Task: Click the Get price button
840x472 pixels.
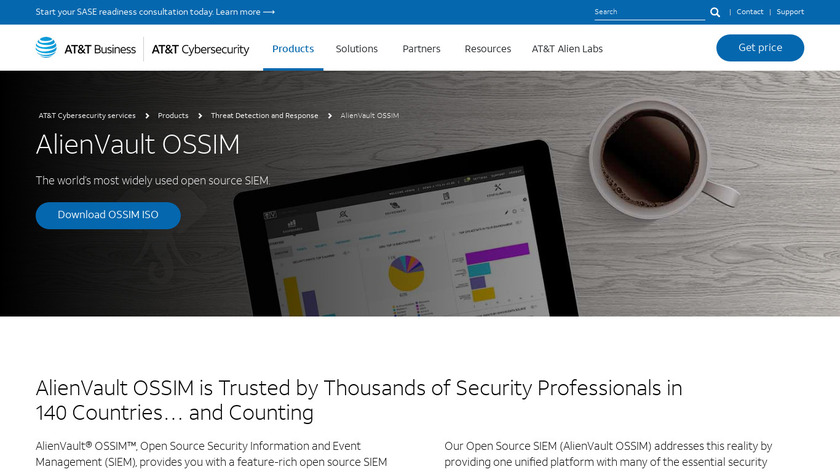Action: pos(760,48)
